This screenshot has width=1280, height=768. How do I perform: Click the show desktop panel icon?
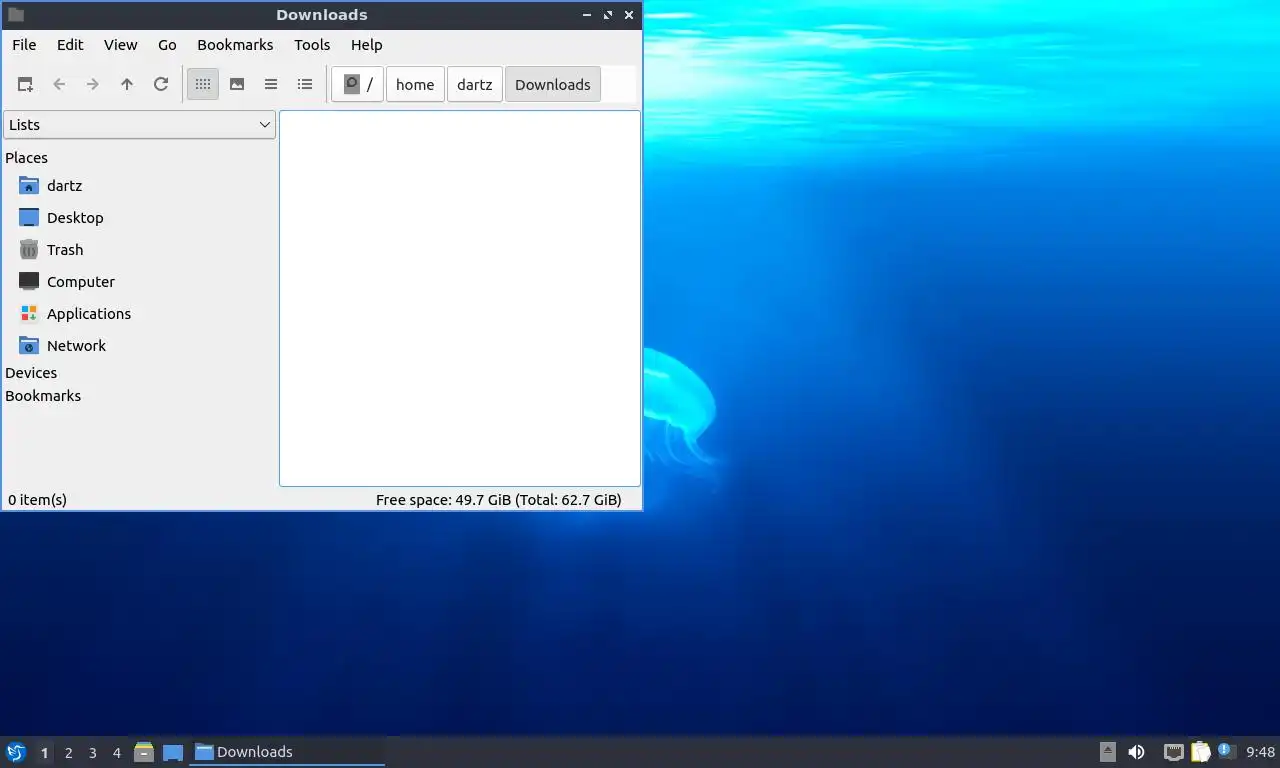(x=173, y=753)
